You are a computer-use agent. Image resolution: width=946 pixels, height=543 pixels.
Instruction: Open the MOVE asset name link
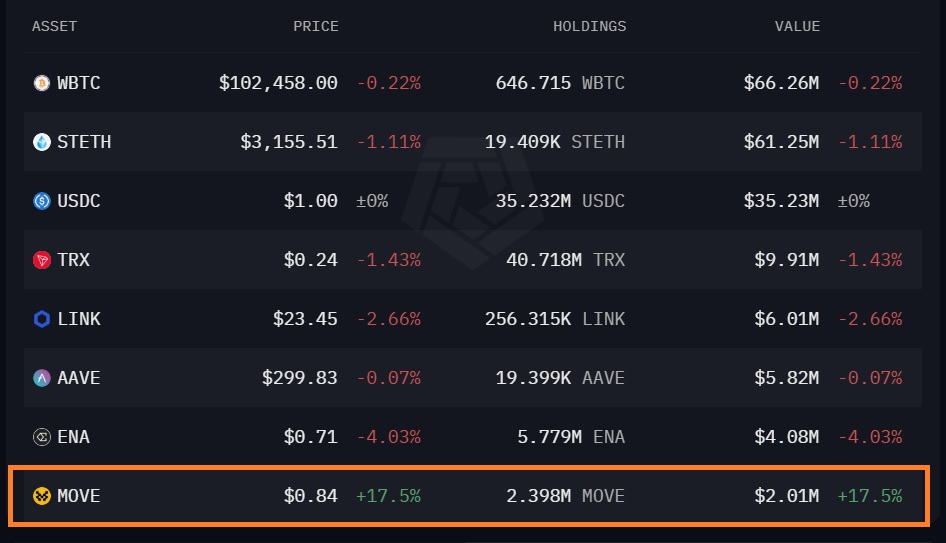[79, 496]
